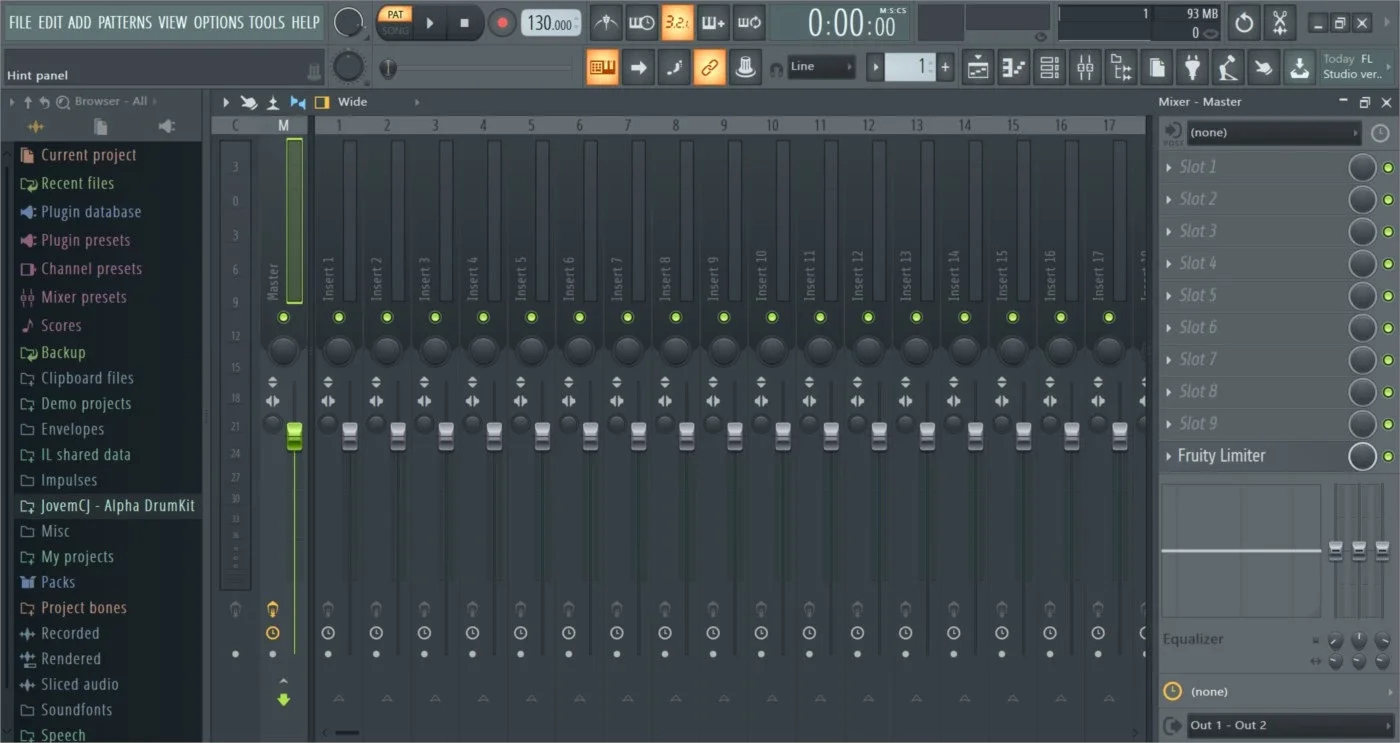
Task: Open the TOOLS menu
Action: (267, 22)
